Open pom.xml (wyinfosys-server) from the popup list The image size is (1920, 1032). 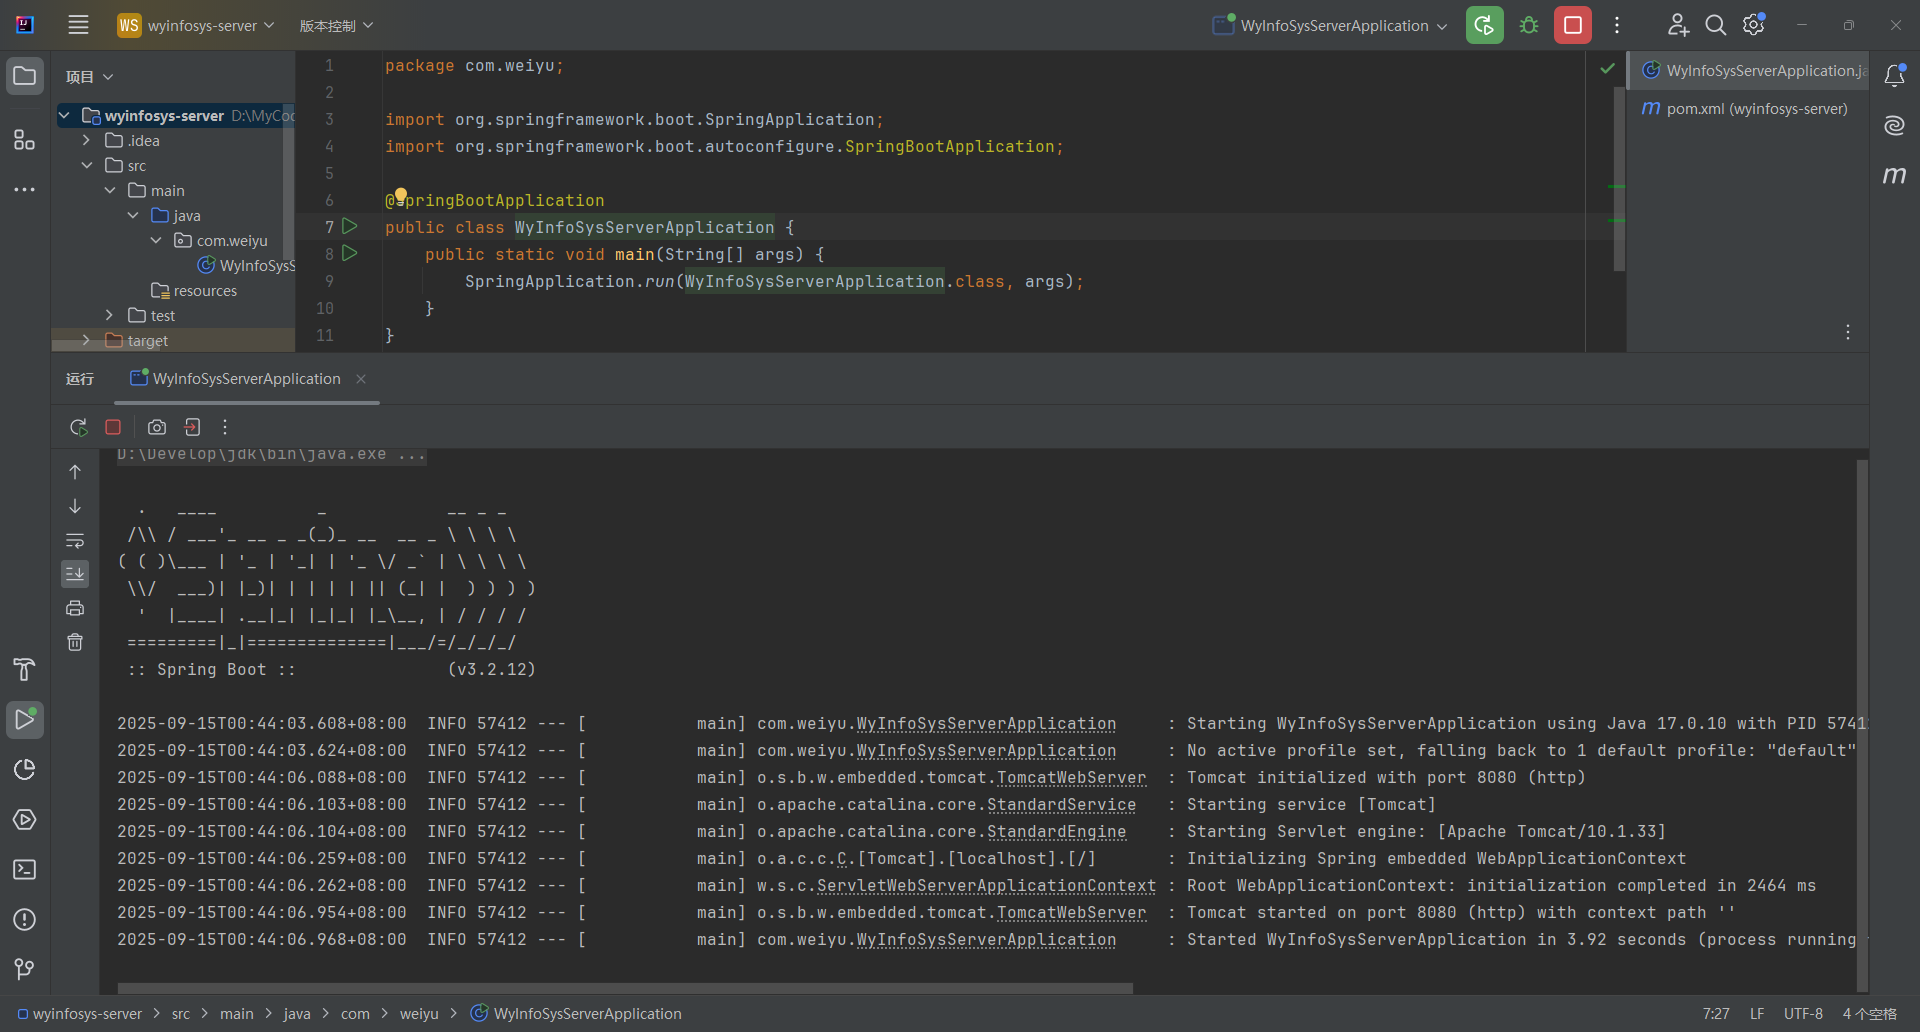[1755, 108]
